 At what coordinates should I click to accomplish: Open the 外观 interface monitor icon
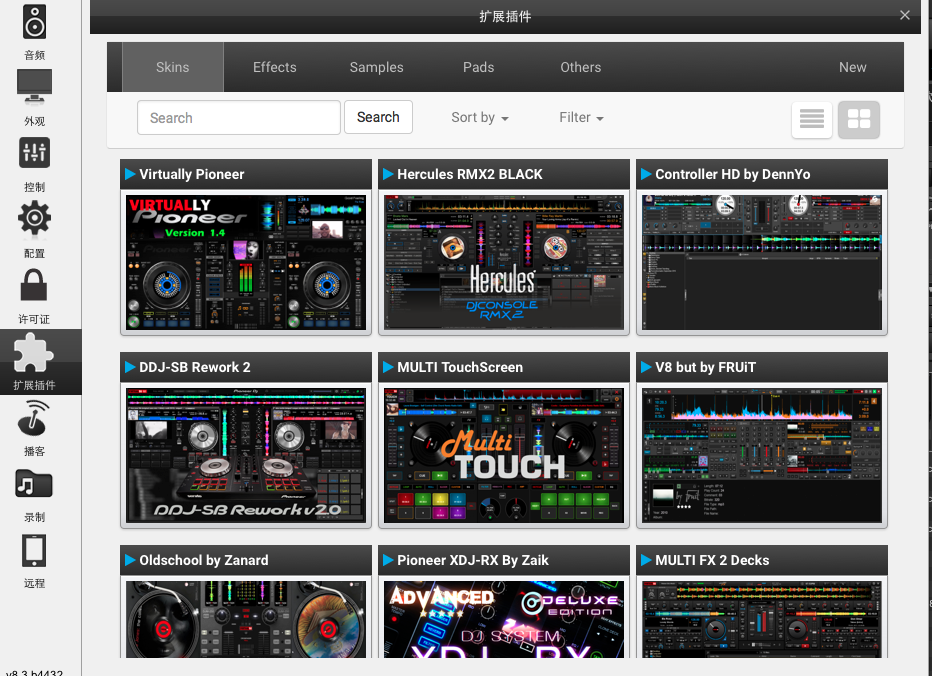(x=34, y=87)
